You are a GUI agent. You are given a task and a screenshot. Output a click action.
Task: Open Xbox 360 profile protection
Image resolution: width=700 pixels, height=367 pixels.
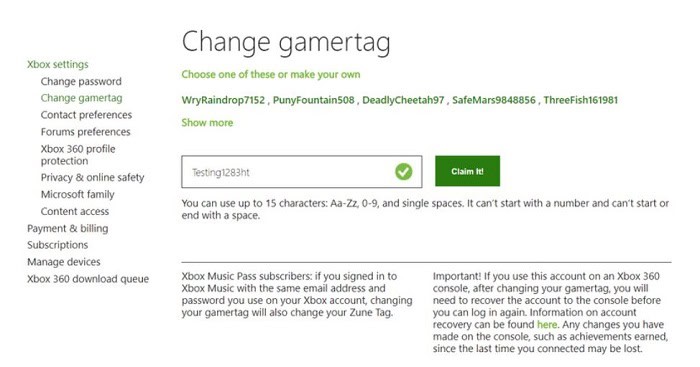pos(78,154)
